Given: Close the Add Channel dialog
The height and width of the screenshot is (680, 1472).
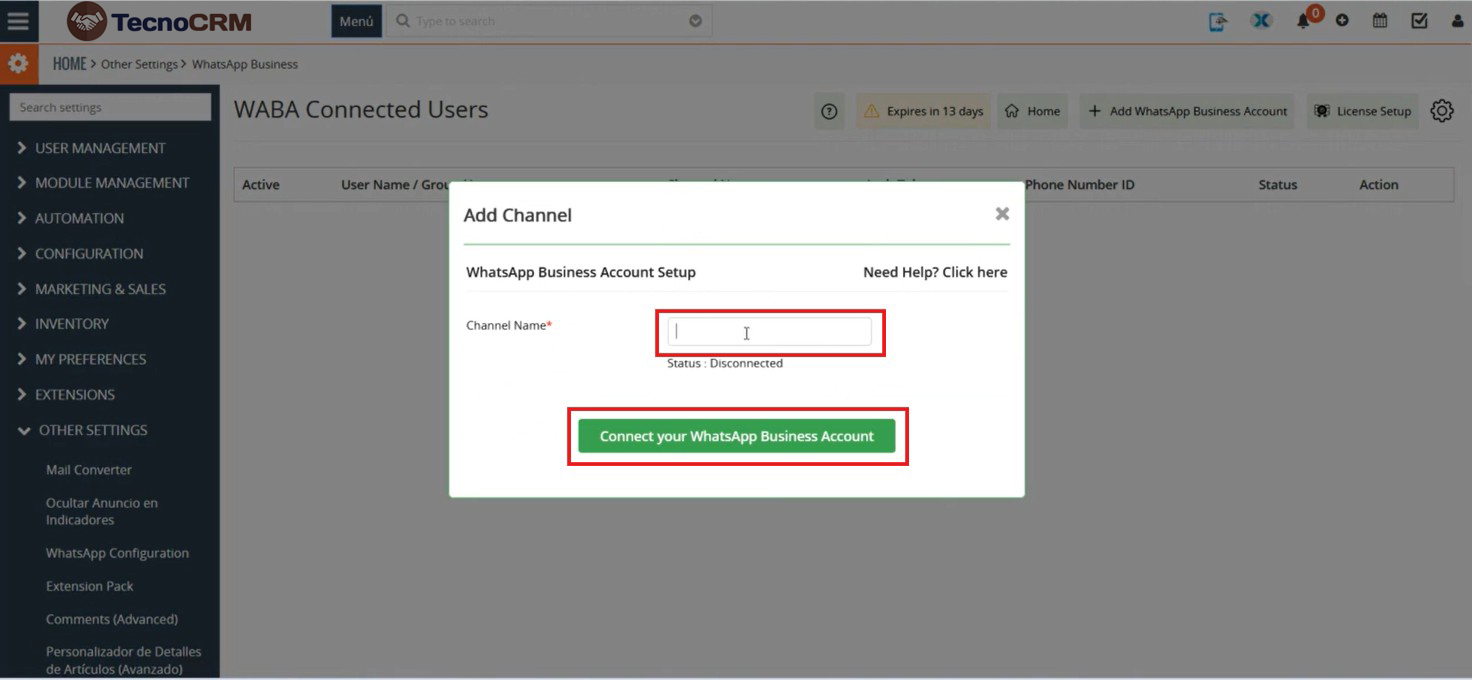Looking at the screenshot, I should pyautogui.click(x=1002, y=214).
